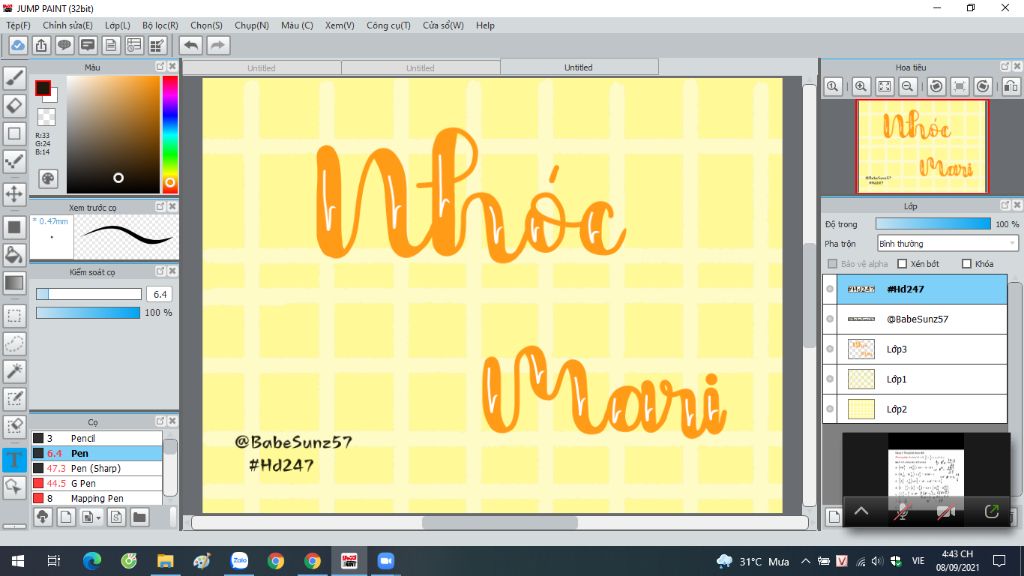1024x576 pixels.
Task: Open the Tệp(F) menu
Action: (x=18, y=25)
